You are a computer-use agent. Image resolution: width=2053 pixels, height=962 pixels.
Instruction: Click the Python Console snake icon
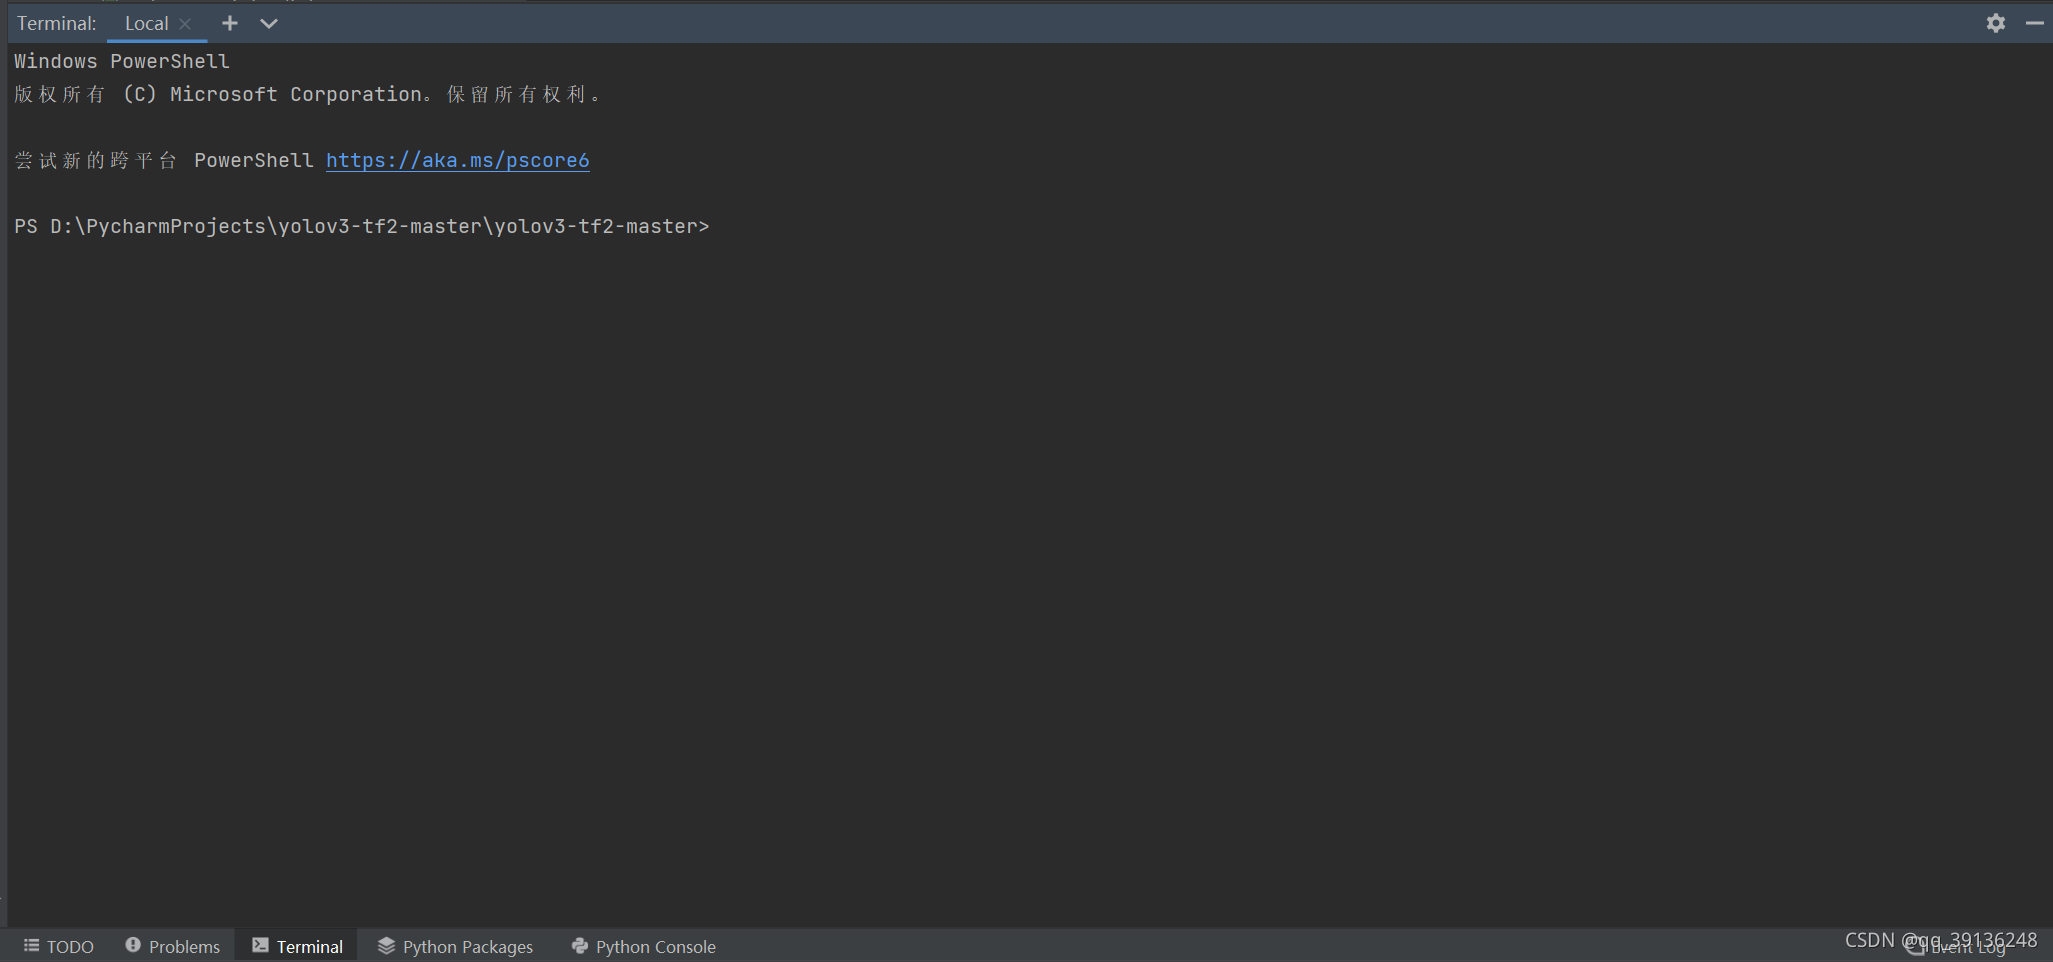(579, 945)
